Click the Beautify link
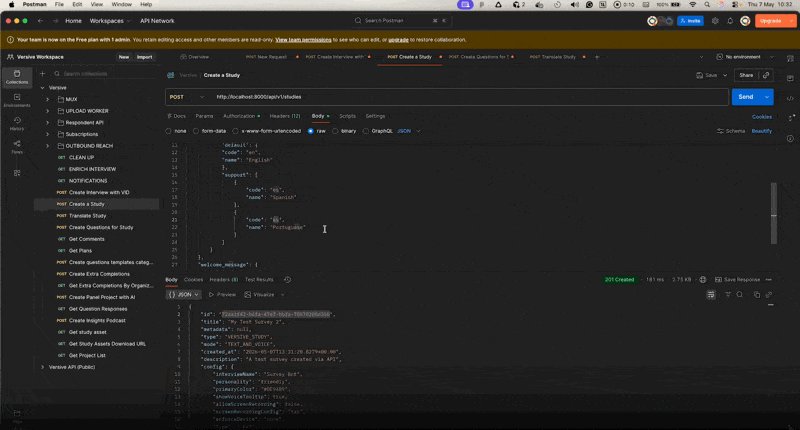This screenshot has height=430, width=800. pyautogui.click(x=762, y=131)
